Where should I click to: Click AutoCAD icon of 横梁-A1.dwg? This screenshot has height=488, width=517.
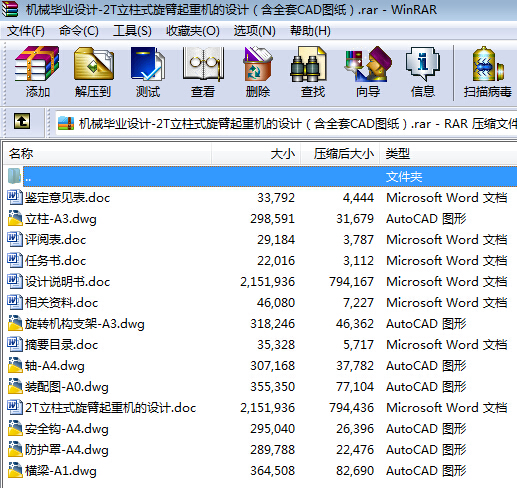(x=15, y=470)
